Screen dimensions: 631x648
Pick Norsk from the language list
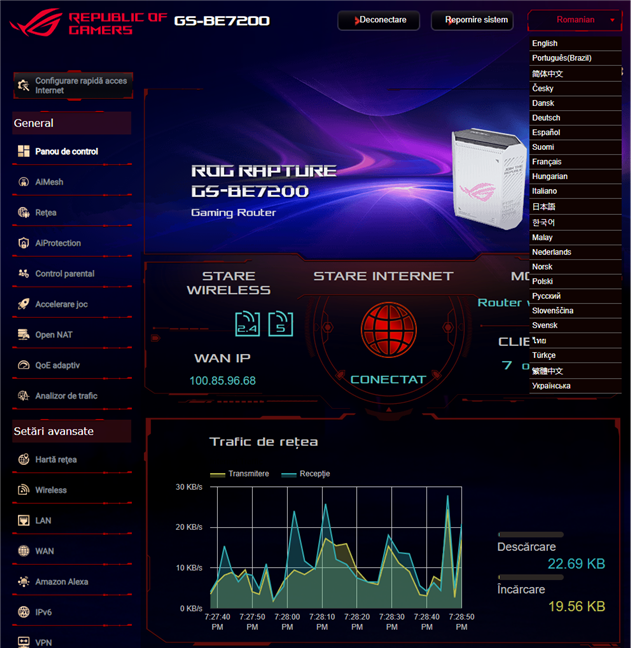coord(575,267)
